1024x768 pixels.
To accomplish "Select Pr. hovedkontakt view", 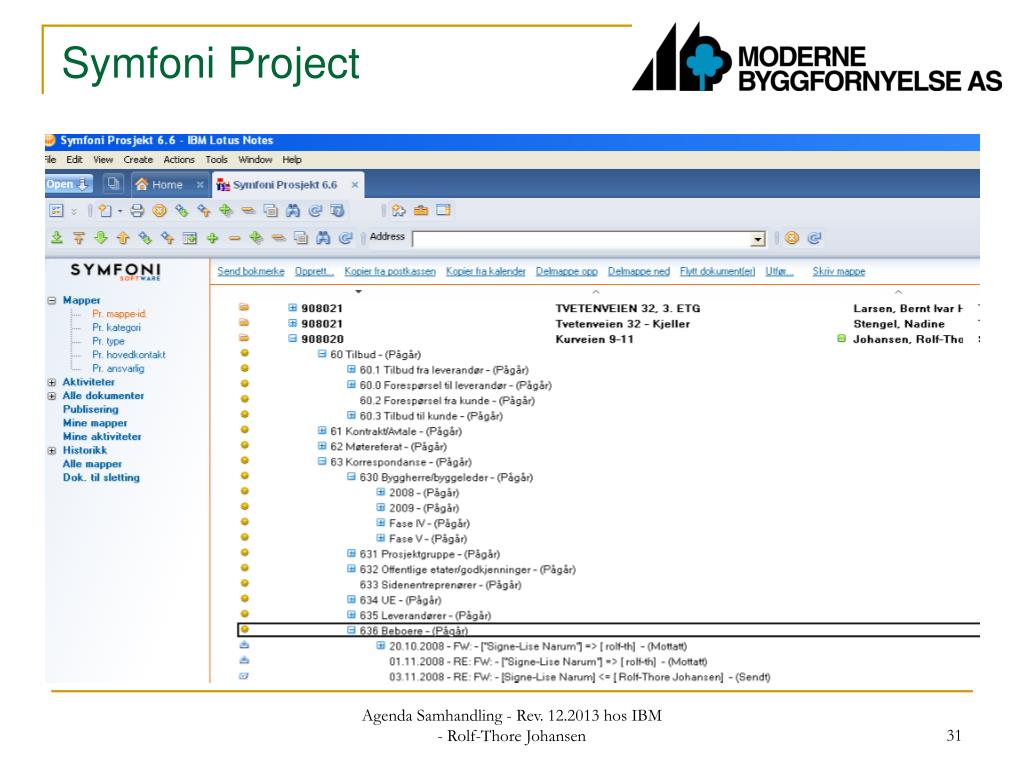I will (x=129, y=355).
